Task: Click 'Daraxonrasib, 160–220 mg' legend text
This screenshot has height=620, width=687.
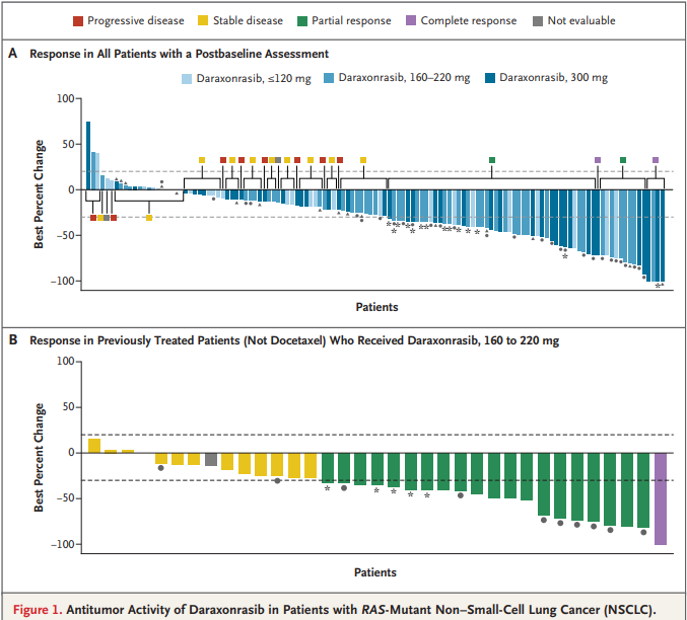Action: [404, 78]
